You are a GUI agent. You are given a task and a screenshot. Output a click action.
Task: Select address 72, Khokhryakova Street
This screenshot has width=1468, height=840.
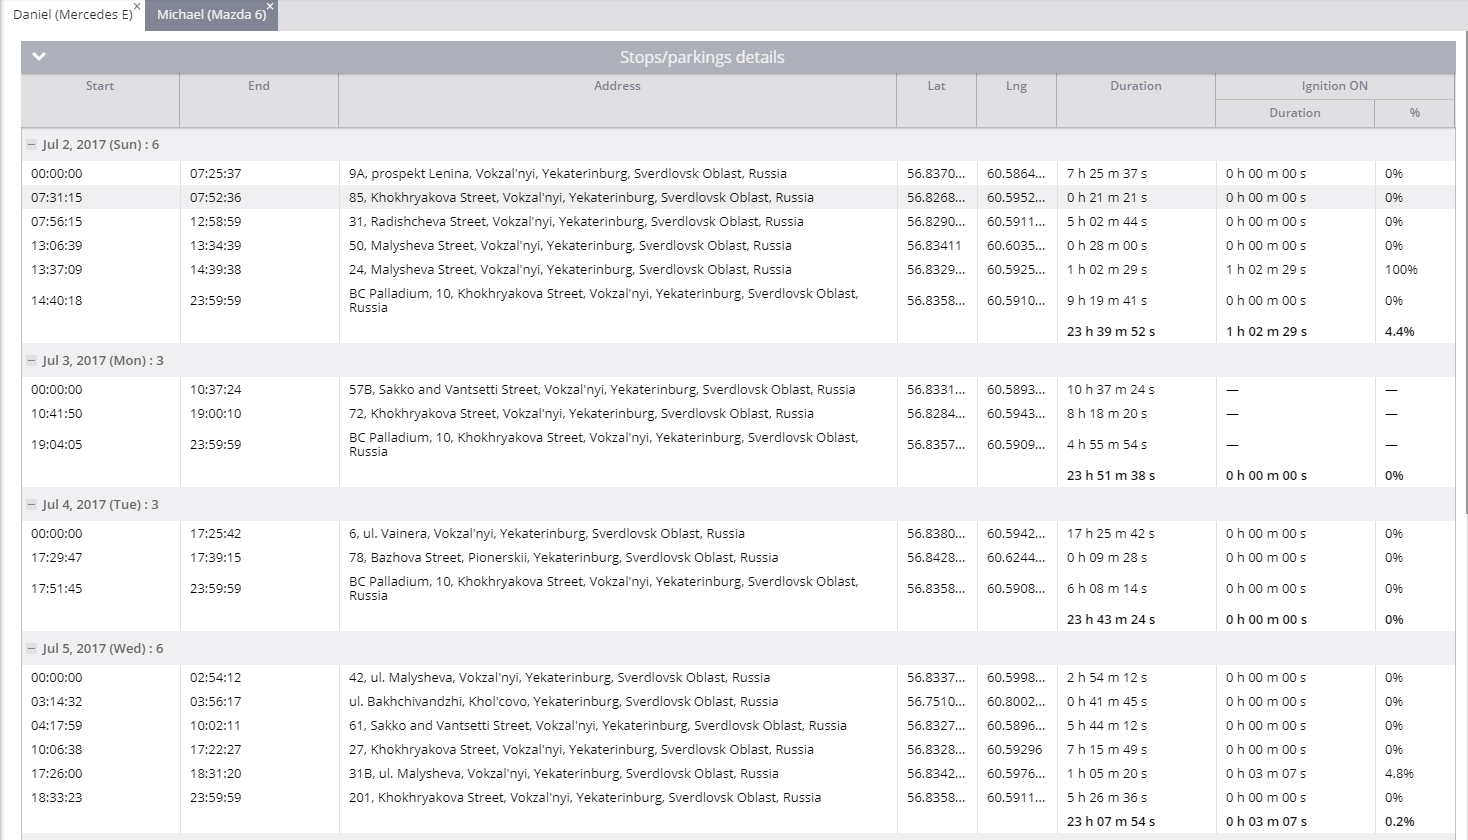(581, 414)
